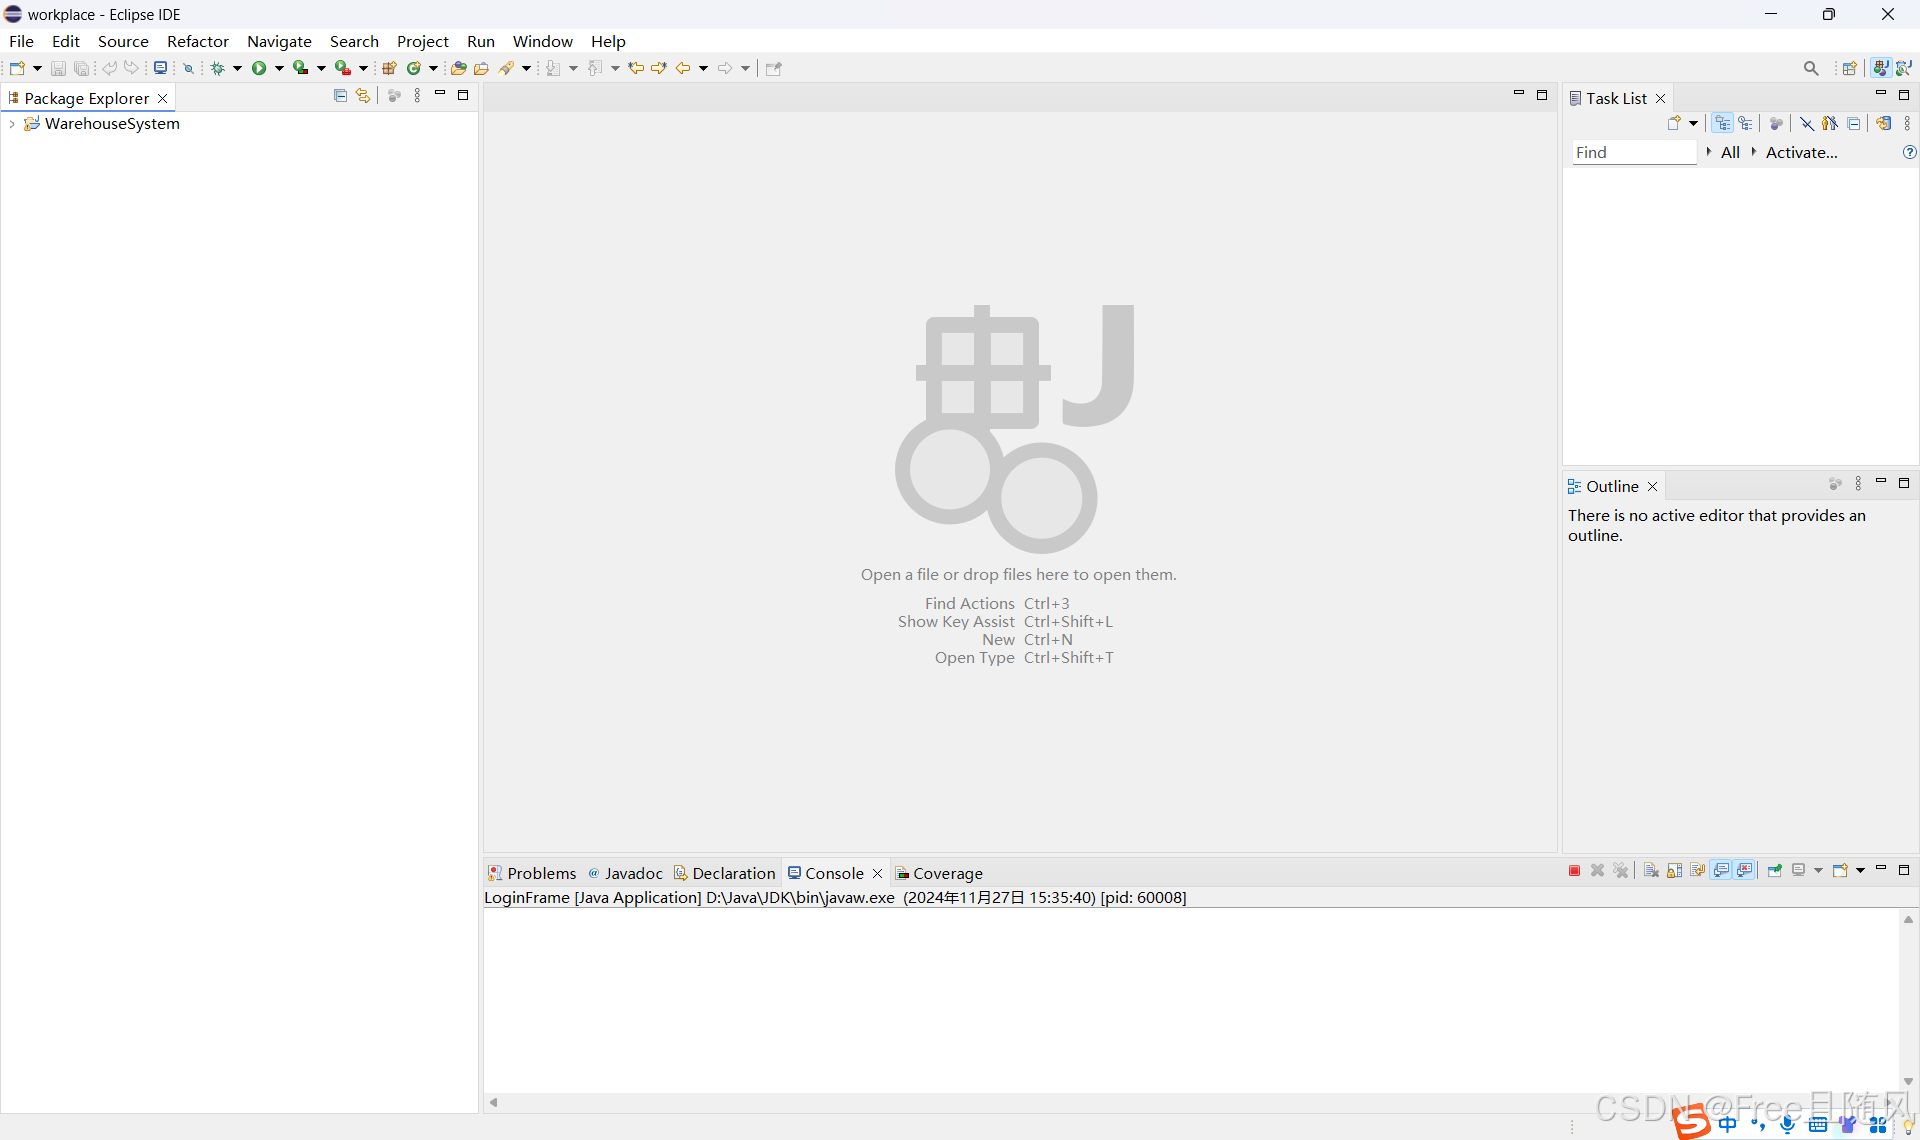Toggle Categorized presentation in Task List
The height and width of the screenshot is (1140, 1920).
1722,123
